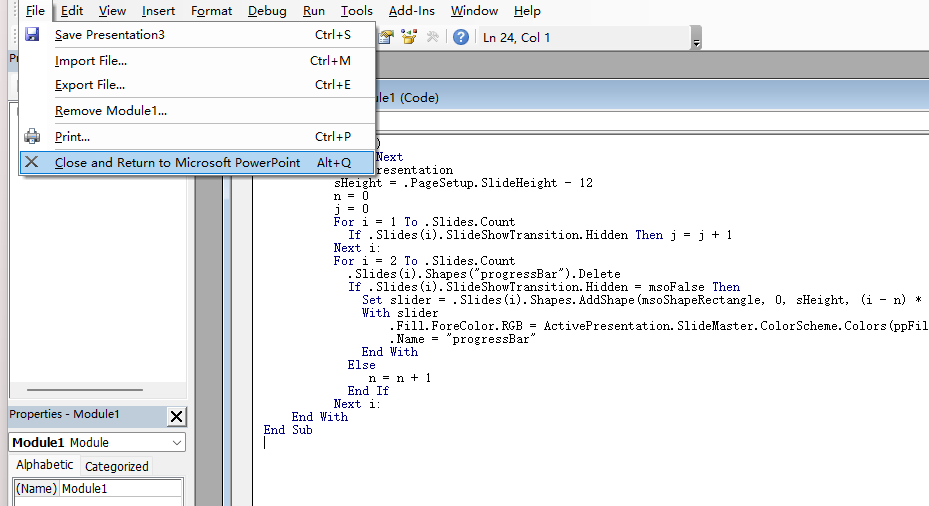This screenshot has width=929, height=506.
Task: Click the X icon beside Close and Return
Action: 33,162
